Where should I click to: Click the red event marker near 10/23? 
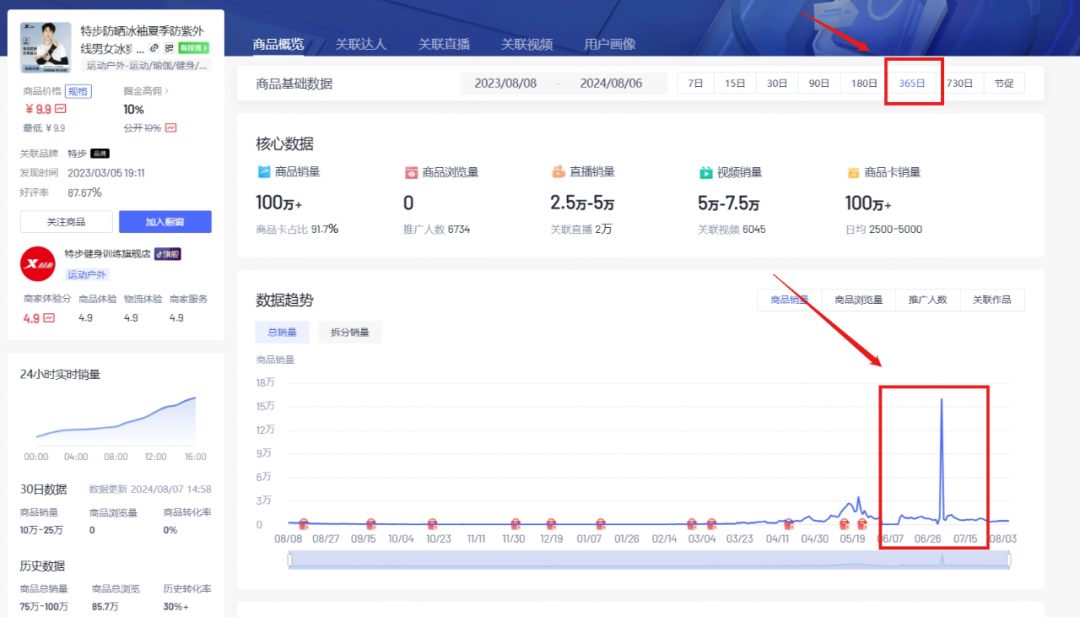[433, 524]
